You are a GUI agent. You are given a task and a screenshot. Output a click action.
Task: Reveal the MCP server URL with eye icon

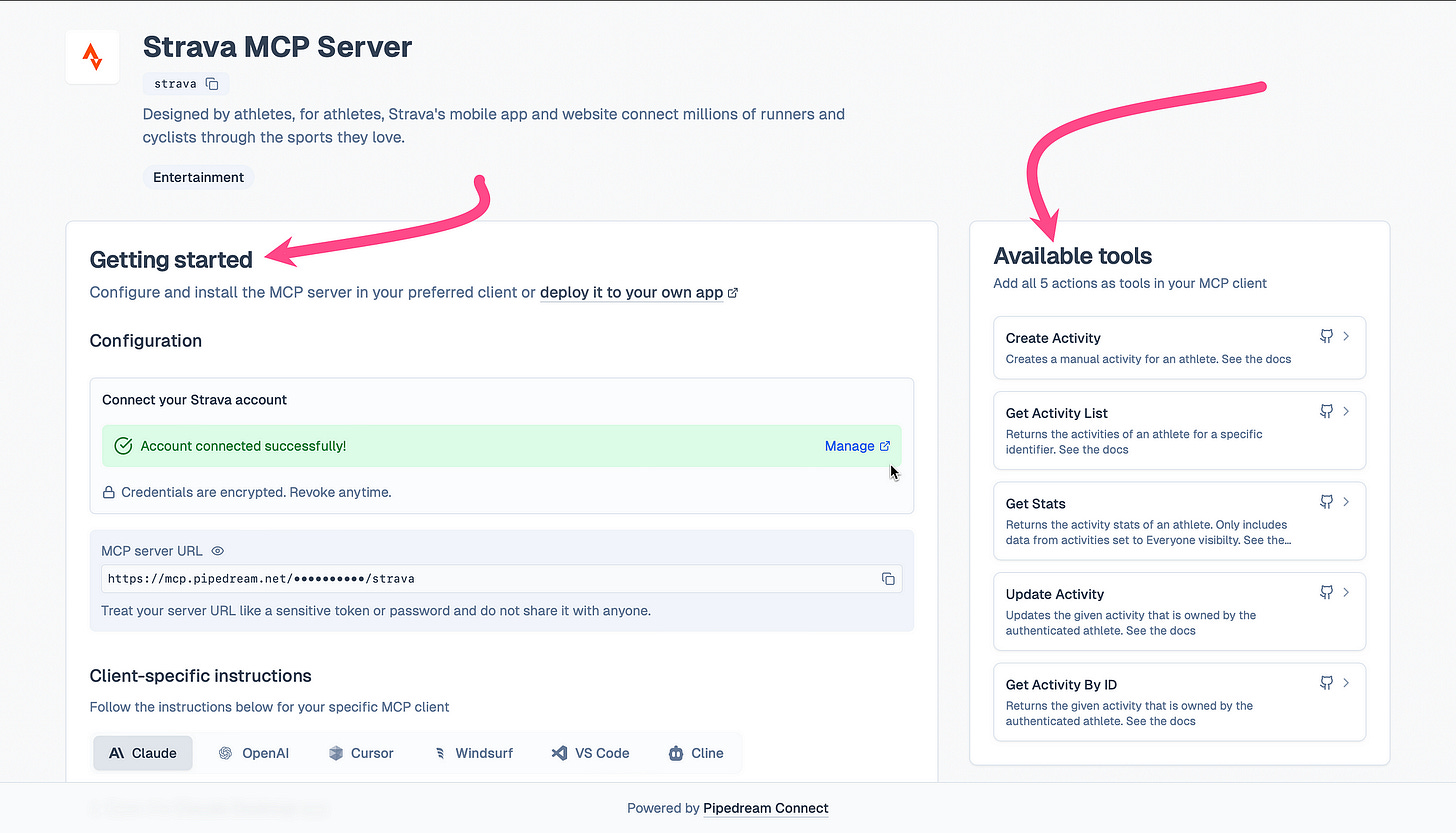tap(218, 551)
